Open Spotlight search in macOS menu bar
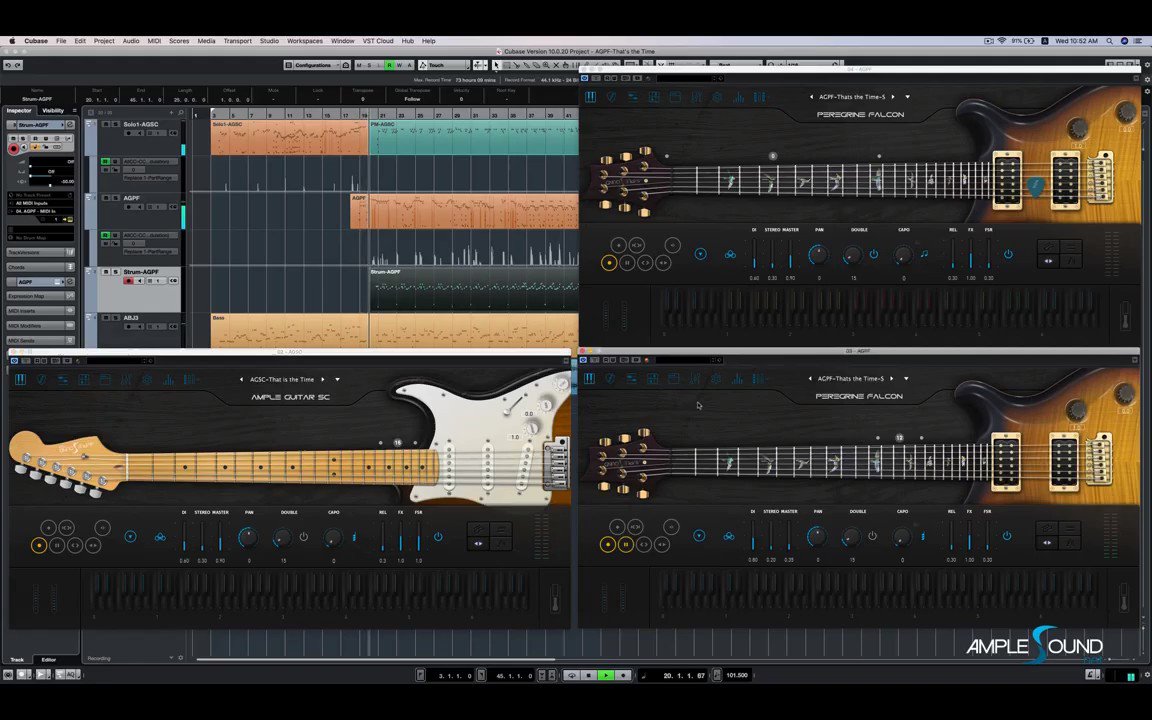The width and height of the screenshot is (1152, 720). pos(1109,41)
